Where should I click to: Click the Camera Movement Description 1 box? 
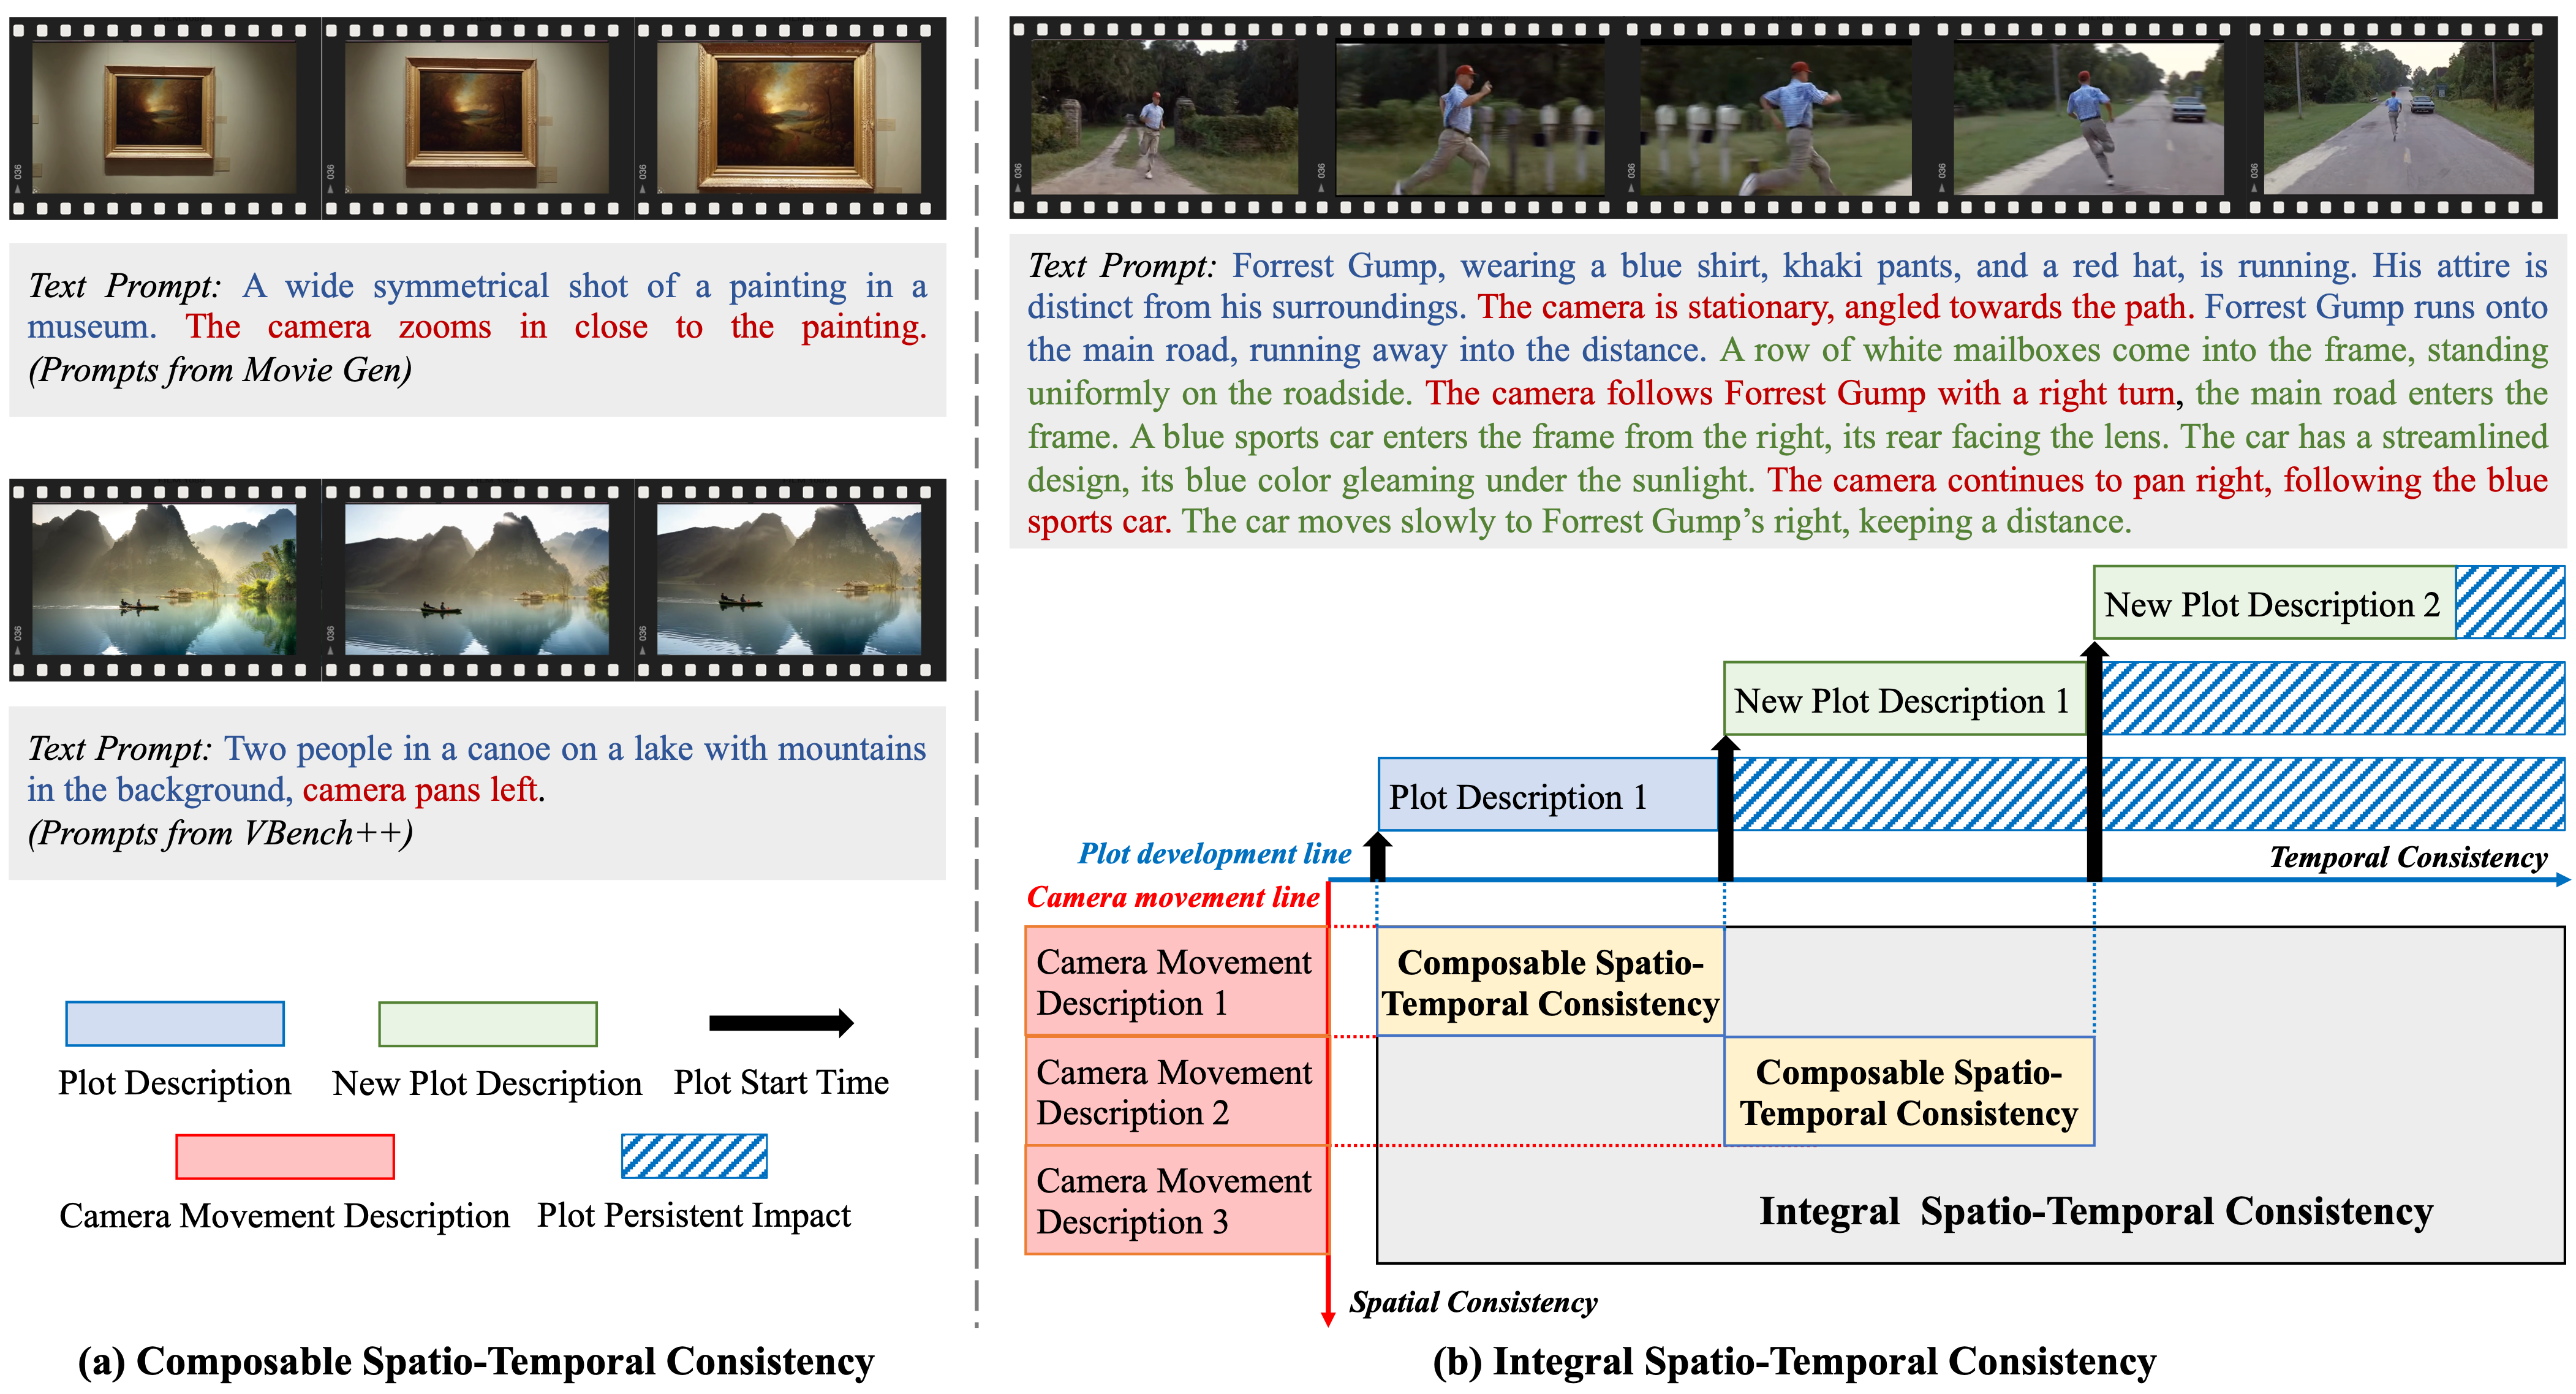click(1175, 982)
